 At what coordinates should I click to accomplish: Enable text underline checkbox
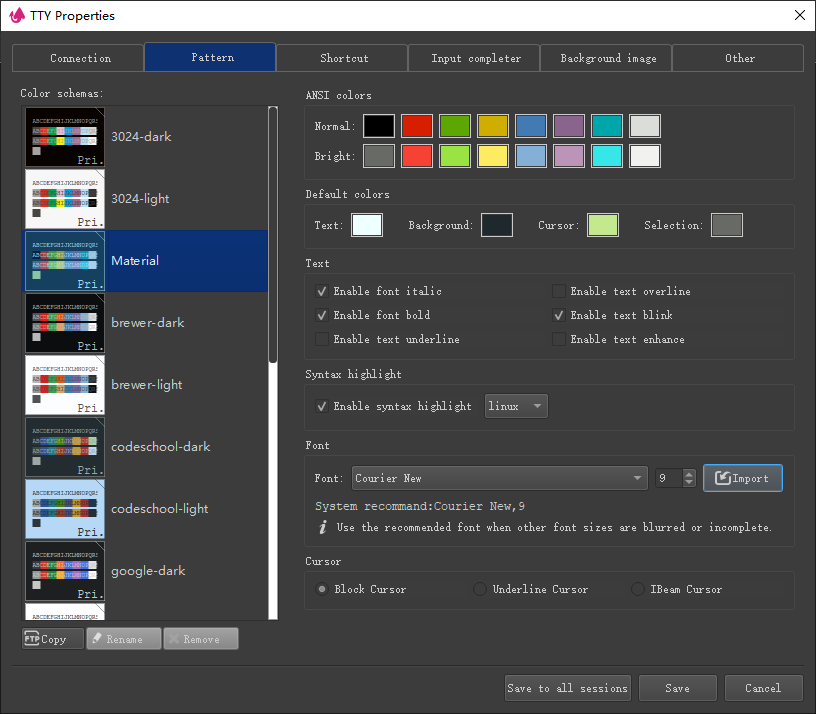(x=322, y=339)
